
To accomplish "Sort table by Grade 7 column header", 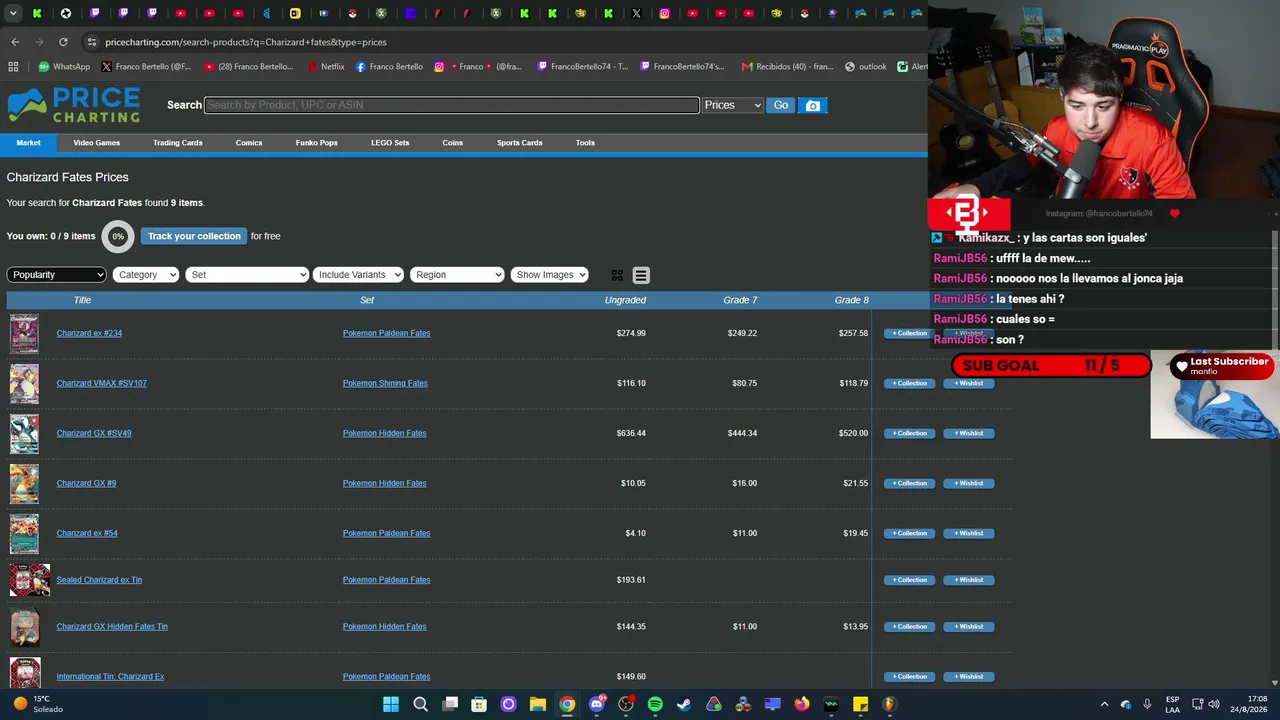I will (740, 300).
